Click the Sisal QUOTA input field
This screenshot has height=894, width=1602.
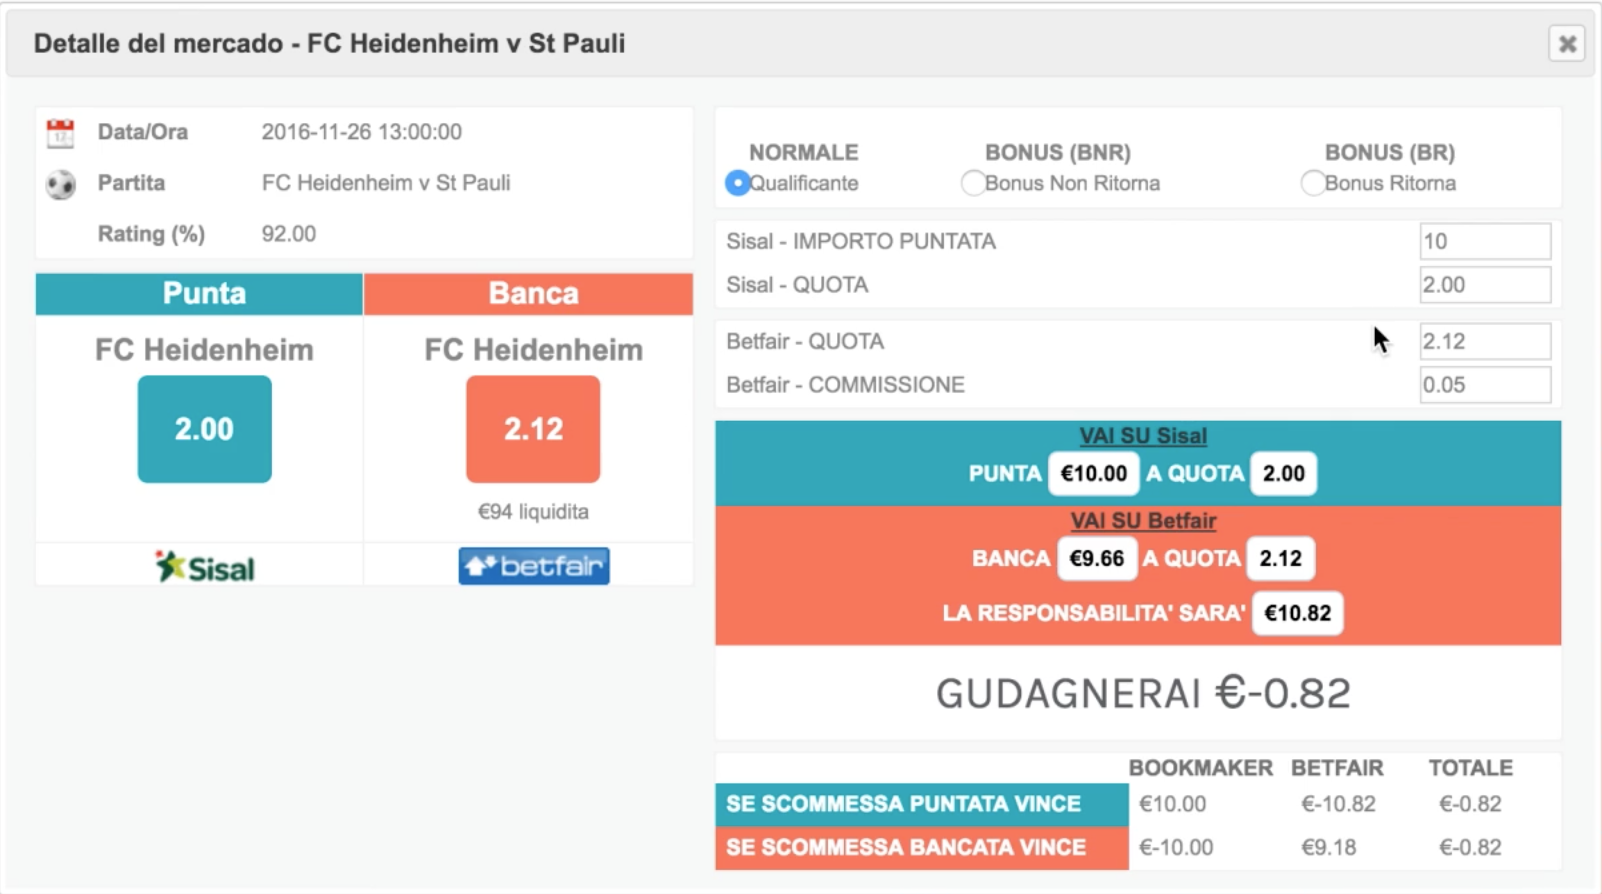click(1485, 285)
